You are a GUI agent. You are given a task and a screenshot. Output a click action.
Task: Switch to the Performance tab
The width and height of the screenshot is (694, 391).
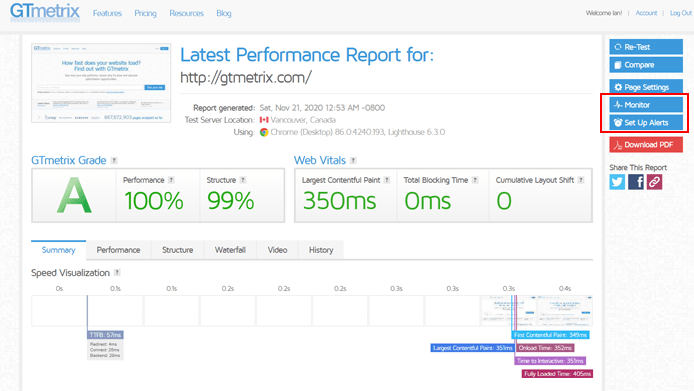tap(118, 250)
